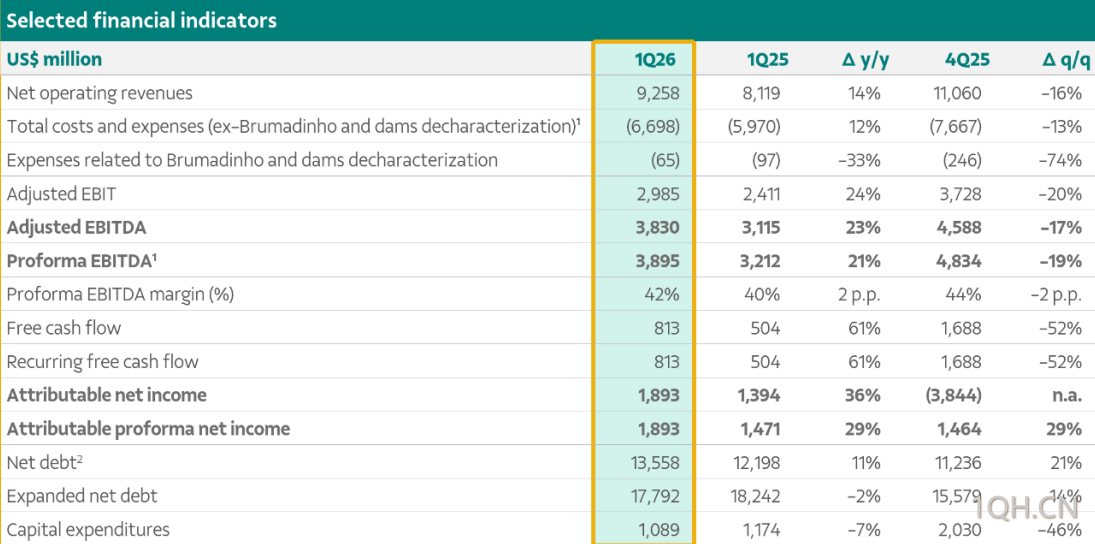Select the Net operating revenues row label

[99, 93]
